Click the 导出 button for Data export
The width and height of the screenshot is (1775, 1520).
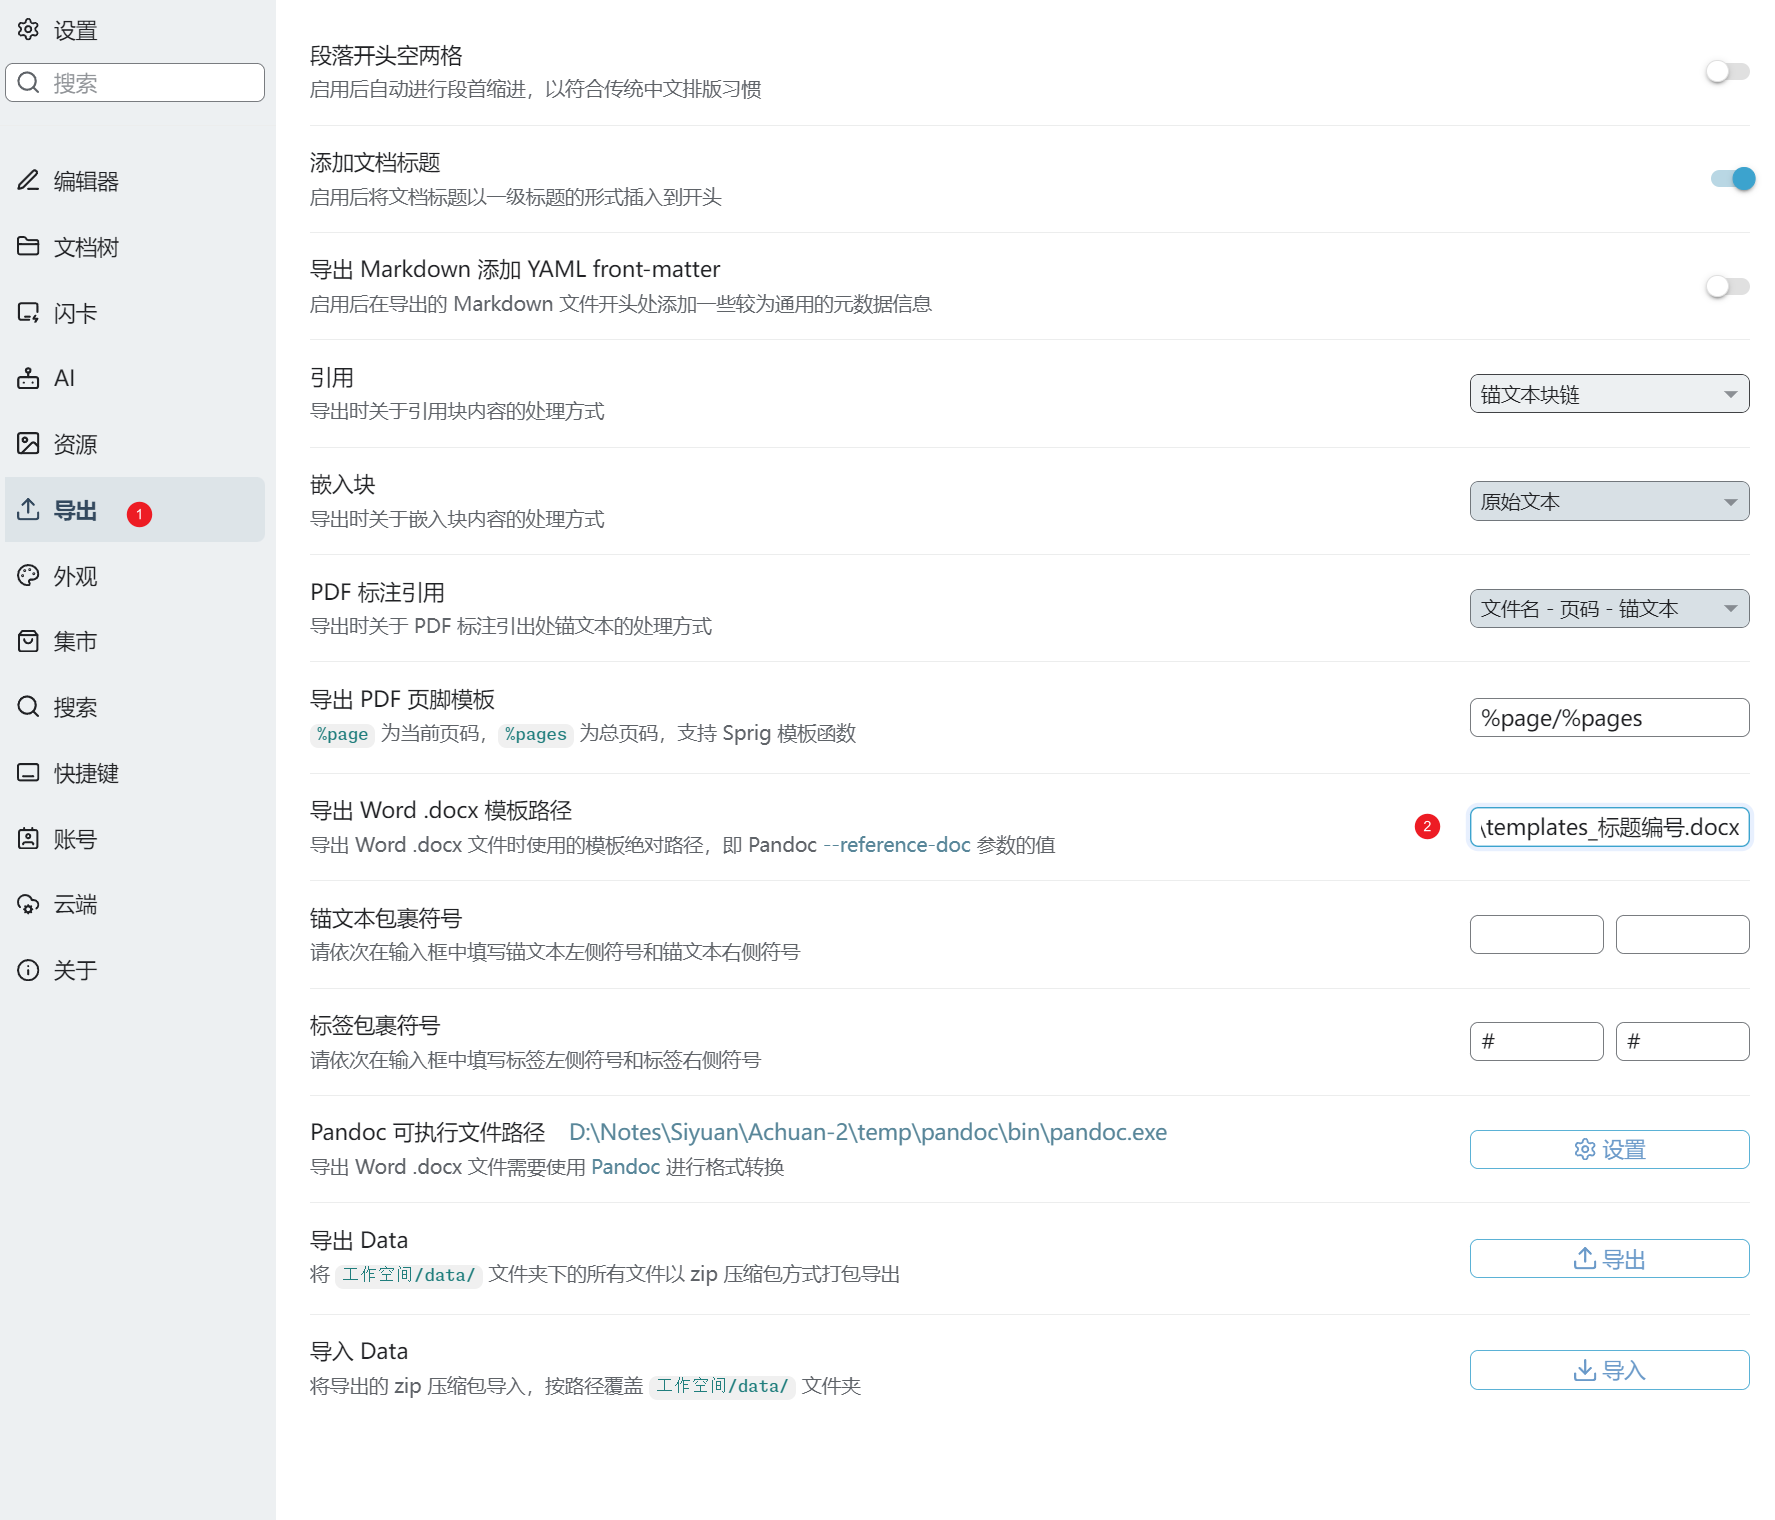[x=1608, y=1259]
